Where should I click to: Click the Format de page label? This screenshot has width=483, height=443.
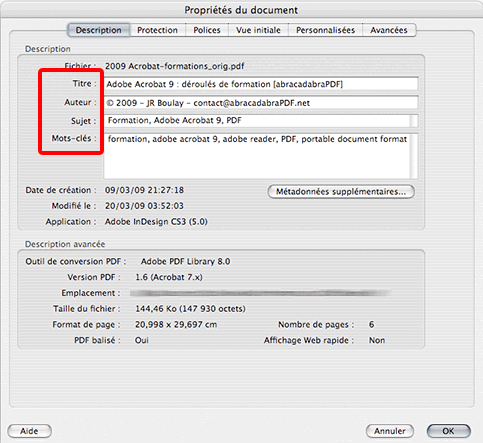(86, 324)
